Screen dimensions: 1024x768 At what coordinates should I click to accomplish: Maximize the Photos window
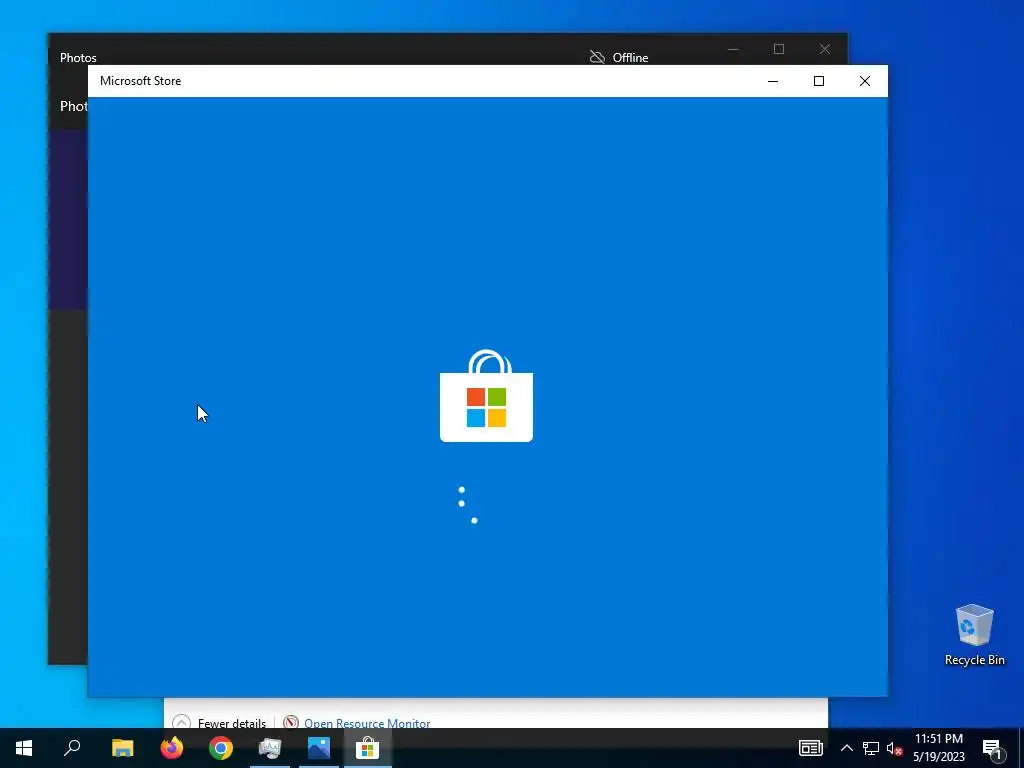(778, 49)
